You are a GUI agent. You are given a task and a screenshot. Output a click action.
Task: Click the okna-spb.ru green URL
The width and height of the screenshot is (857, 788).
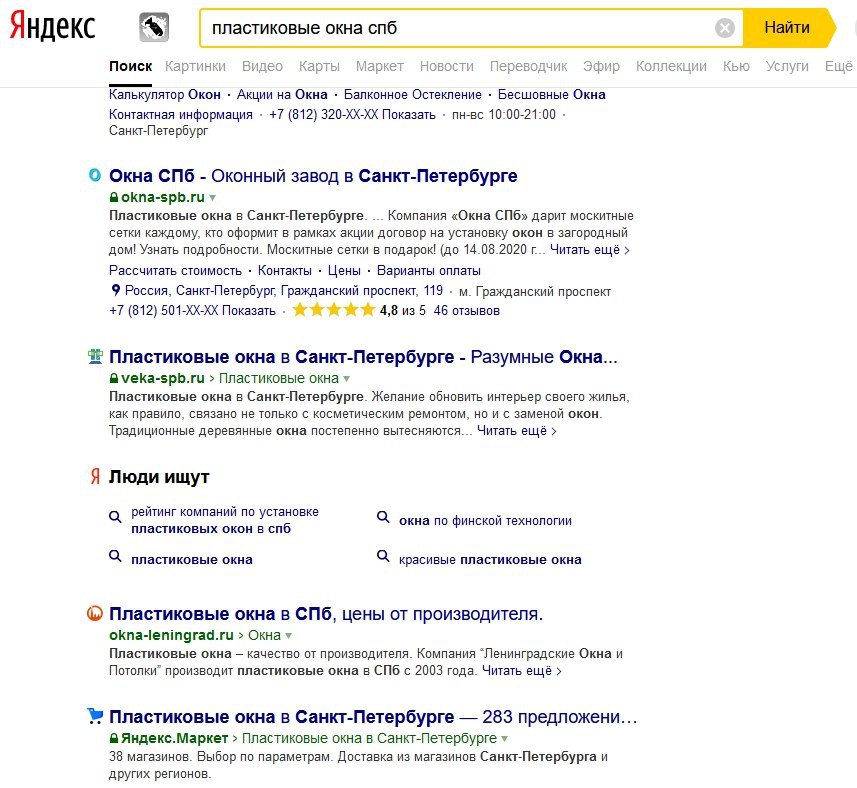click(x=163, y=197)
